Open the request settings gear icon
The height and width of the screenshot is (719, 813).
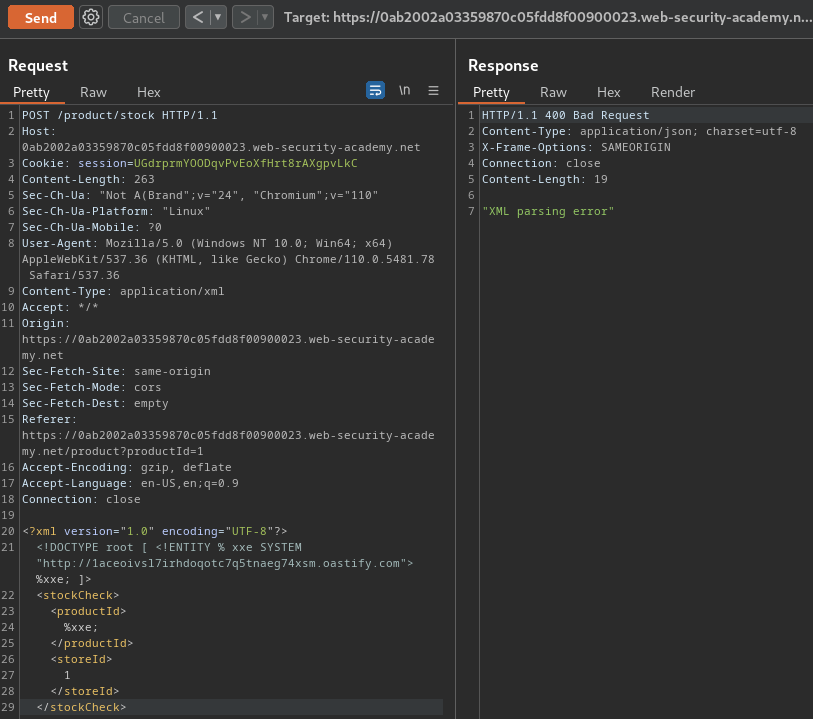pyautogui.click(x=91, y=18)
